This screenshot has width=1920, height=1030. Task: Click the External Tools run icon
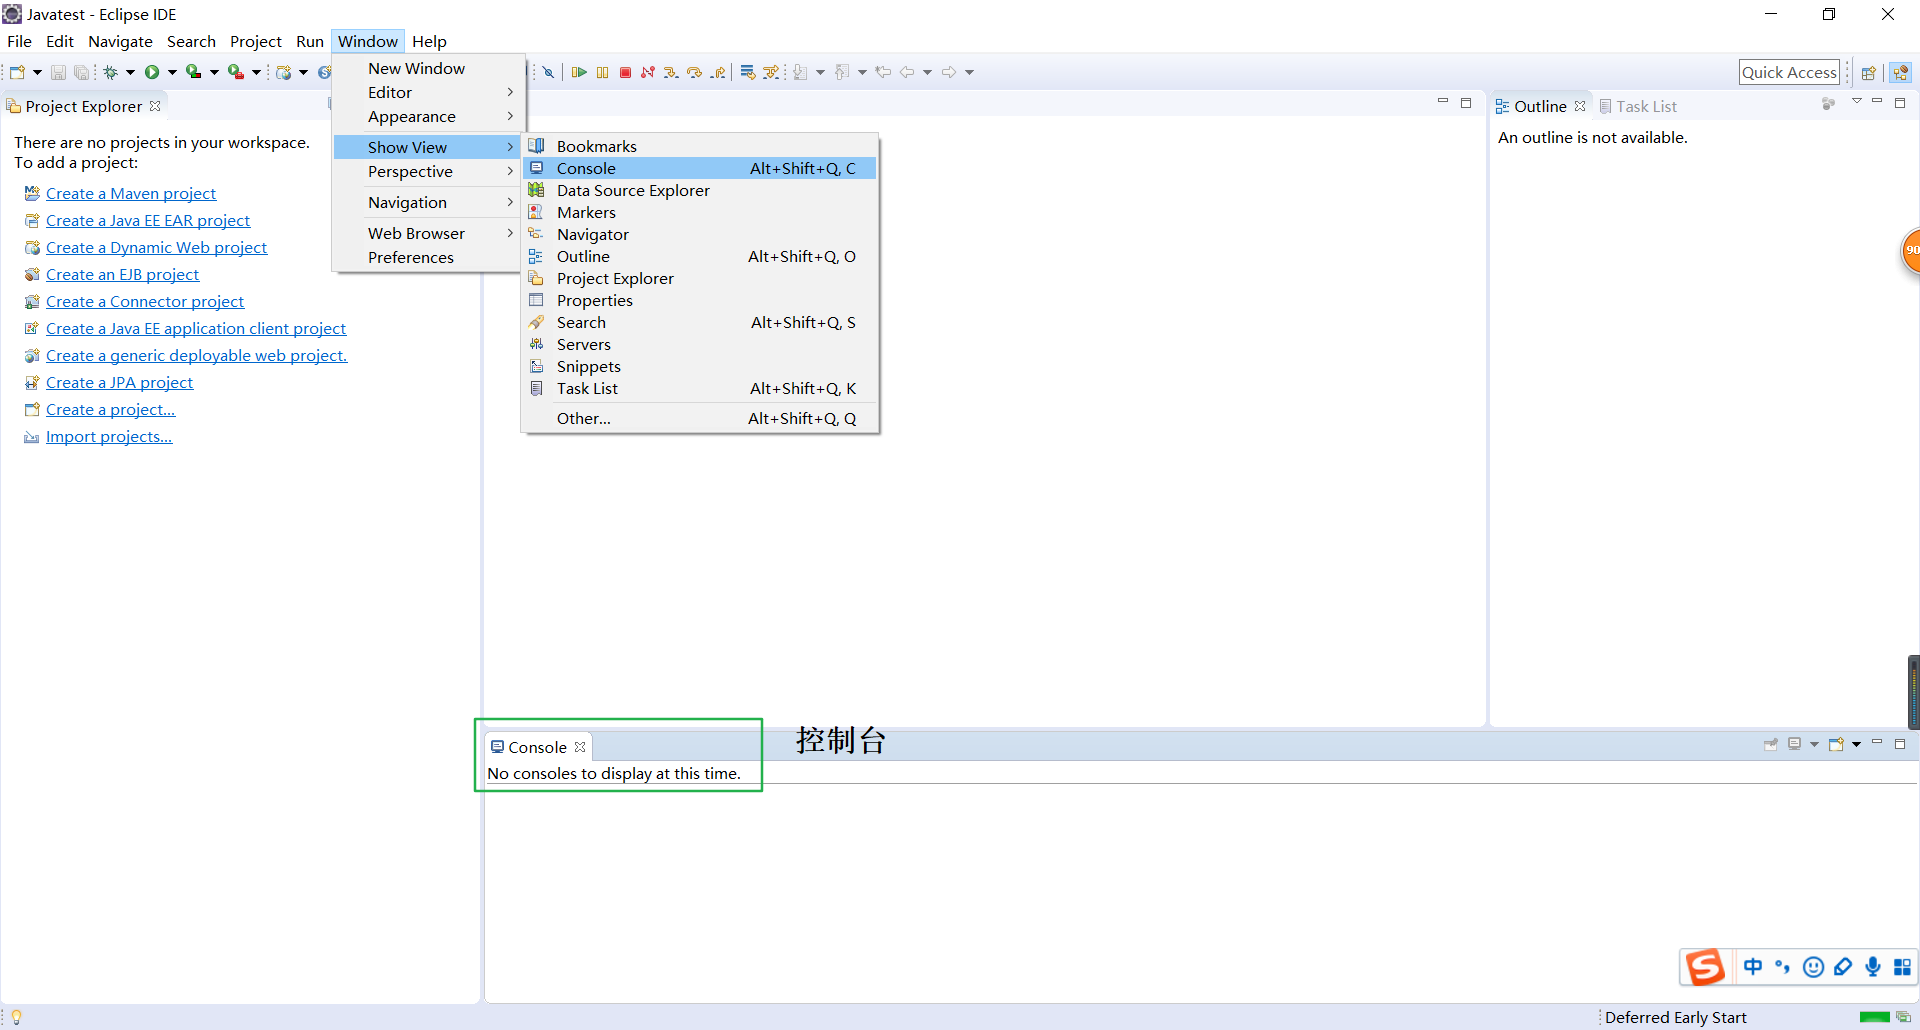[236, 72]
